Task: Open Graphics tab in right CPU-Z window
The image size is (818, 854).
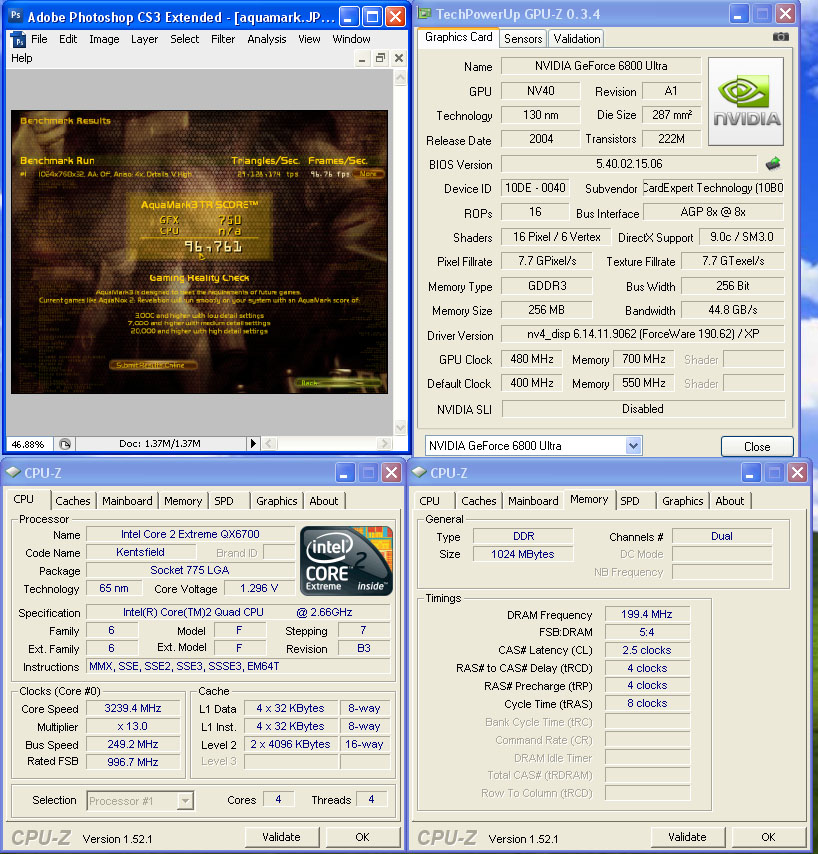Action: (x=682, y=501)
